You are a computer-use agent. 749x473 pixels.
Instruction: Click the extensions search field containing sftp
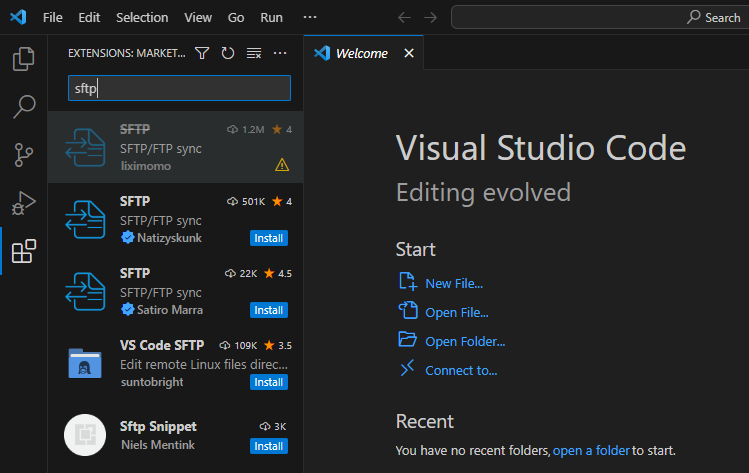(x=178, y=88)
